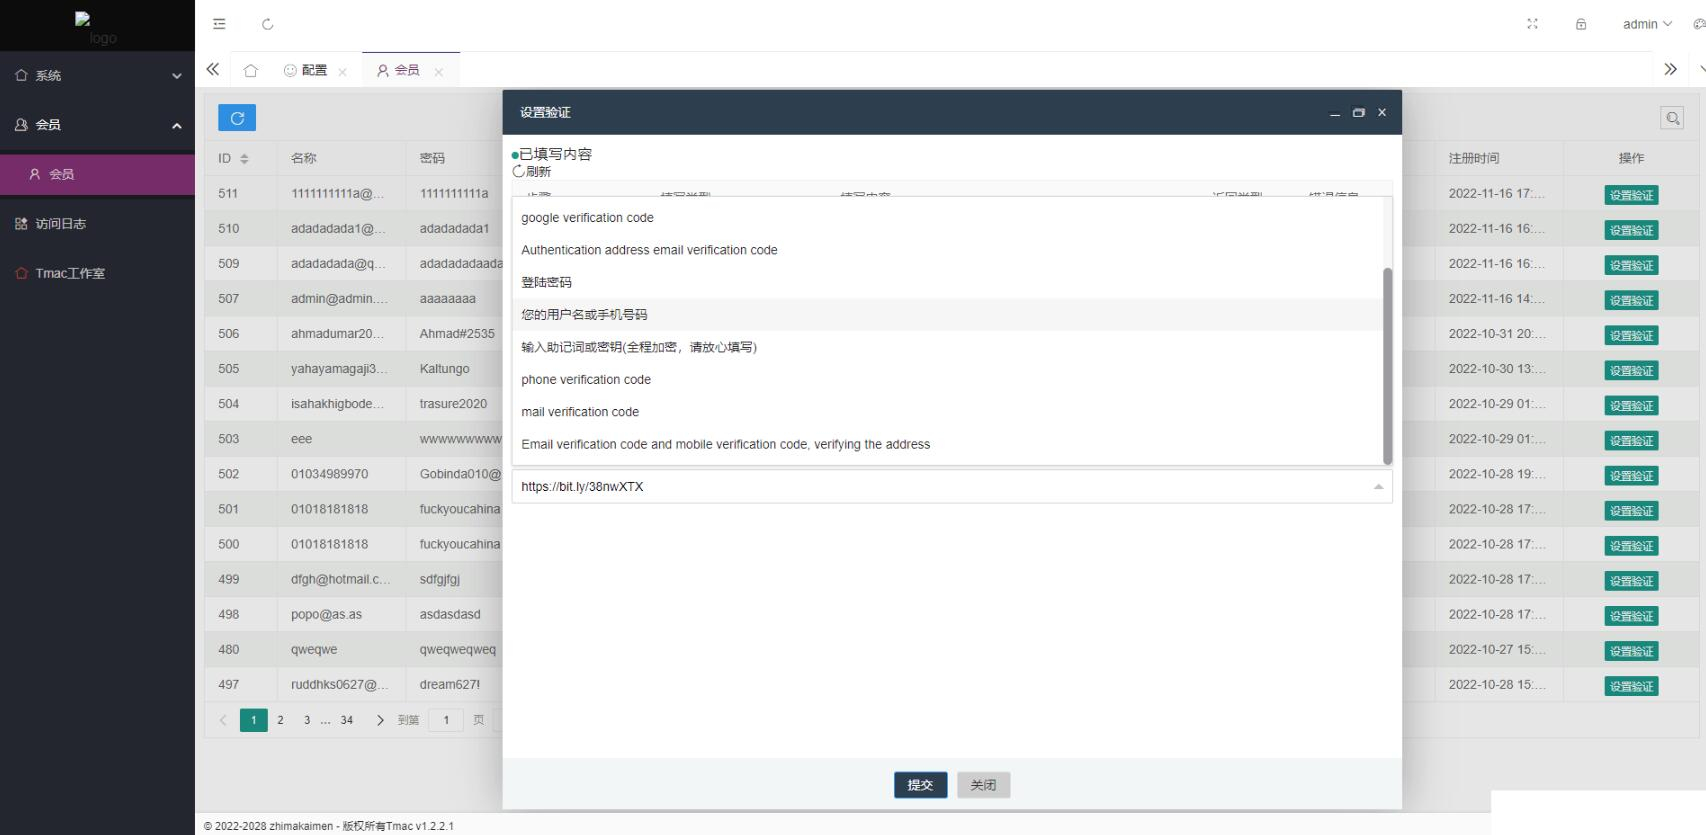Enter fullscreen mode via top bar icon

pos(1532,24)
